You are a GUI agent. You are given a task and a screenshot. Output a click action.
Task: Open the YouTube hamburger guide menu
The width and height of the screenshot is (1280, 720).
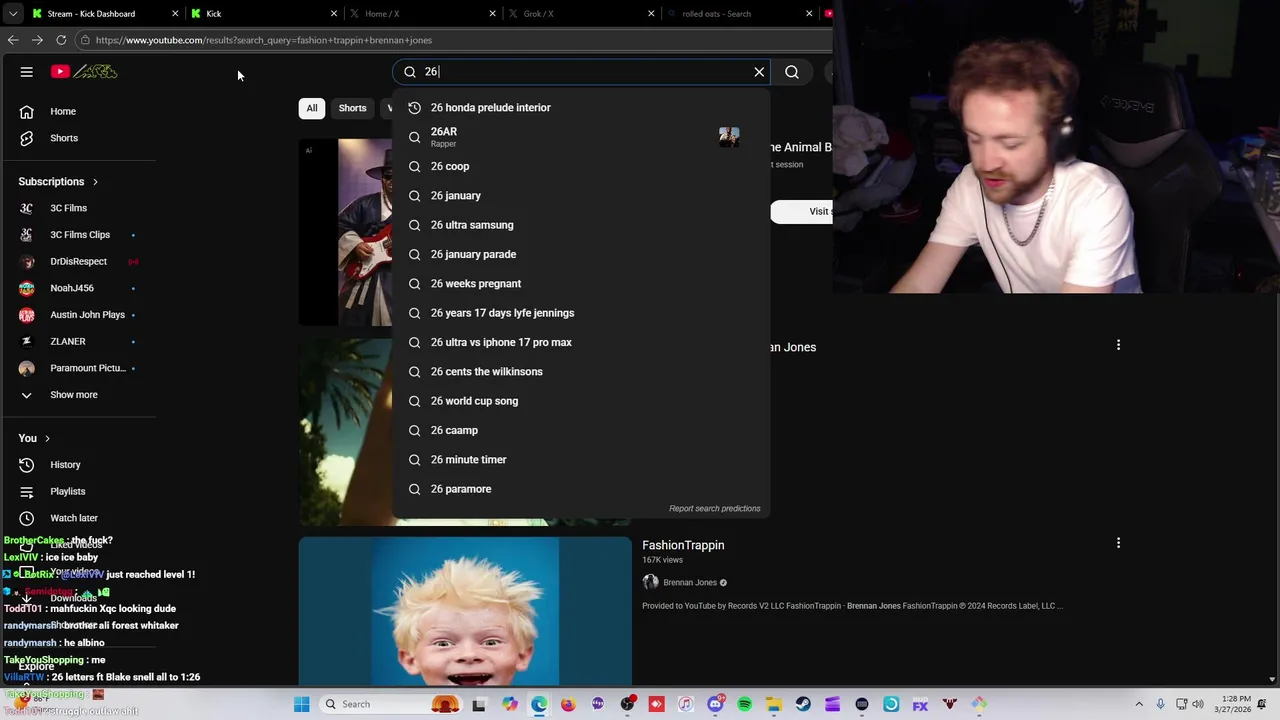[27, 72]
